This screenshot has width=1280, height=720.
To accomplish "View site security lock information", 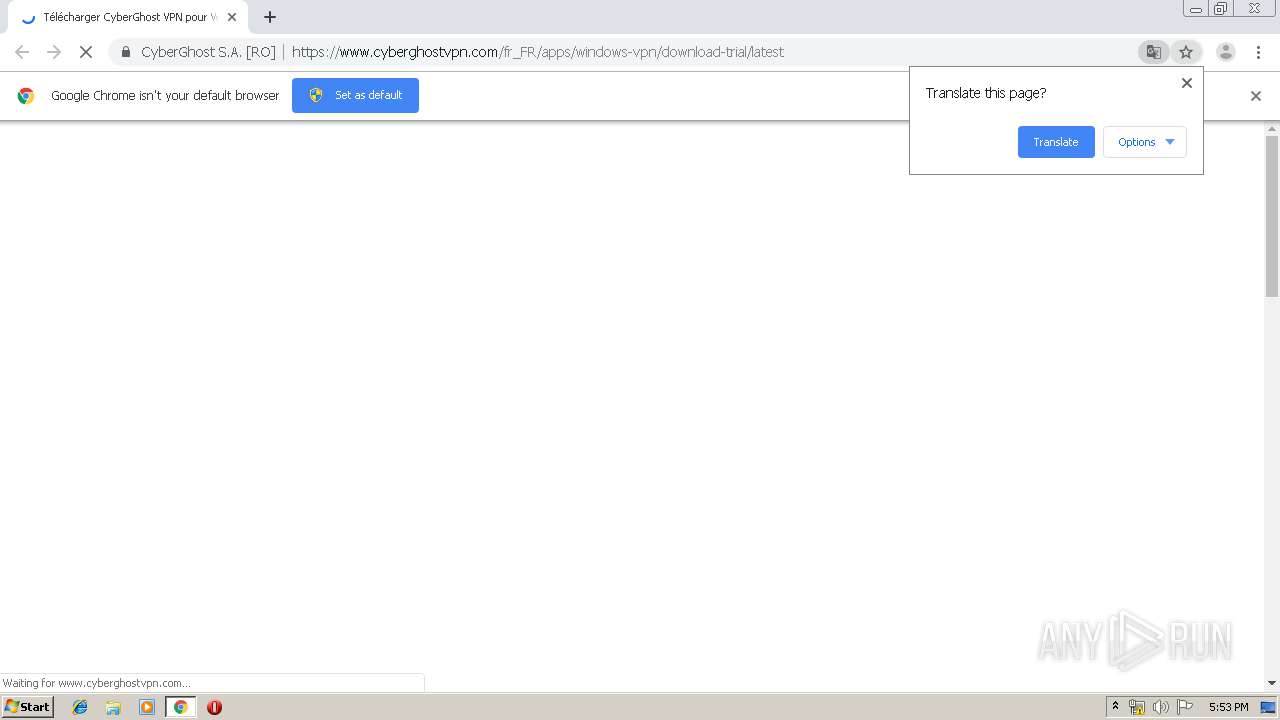I will coord(126,52).
